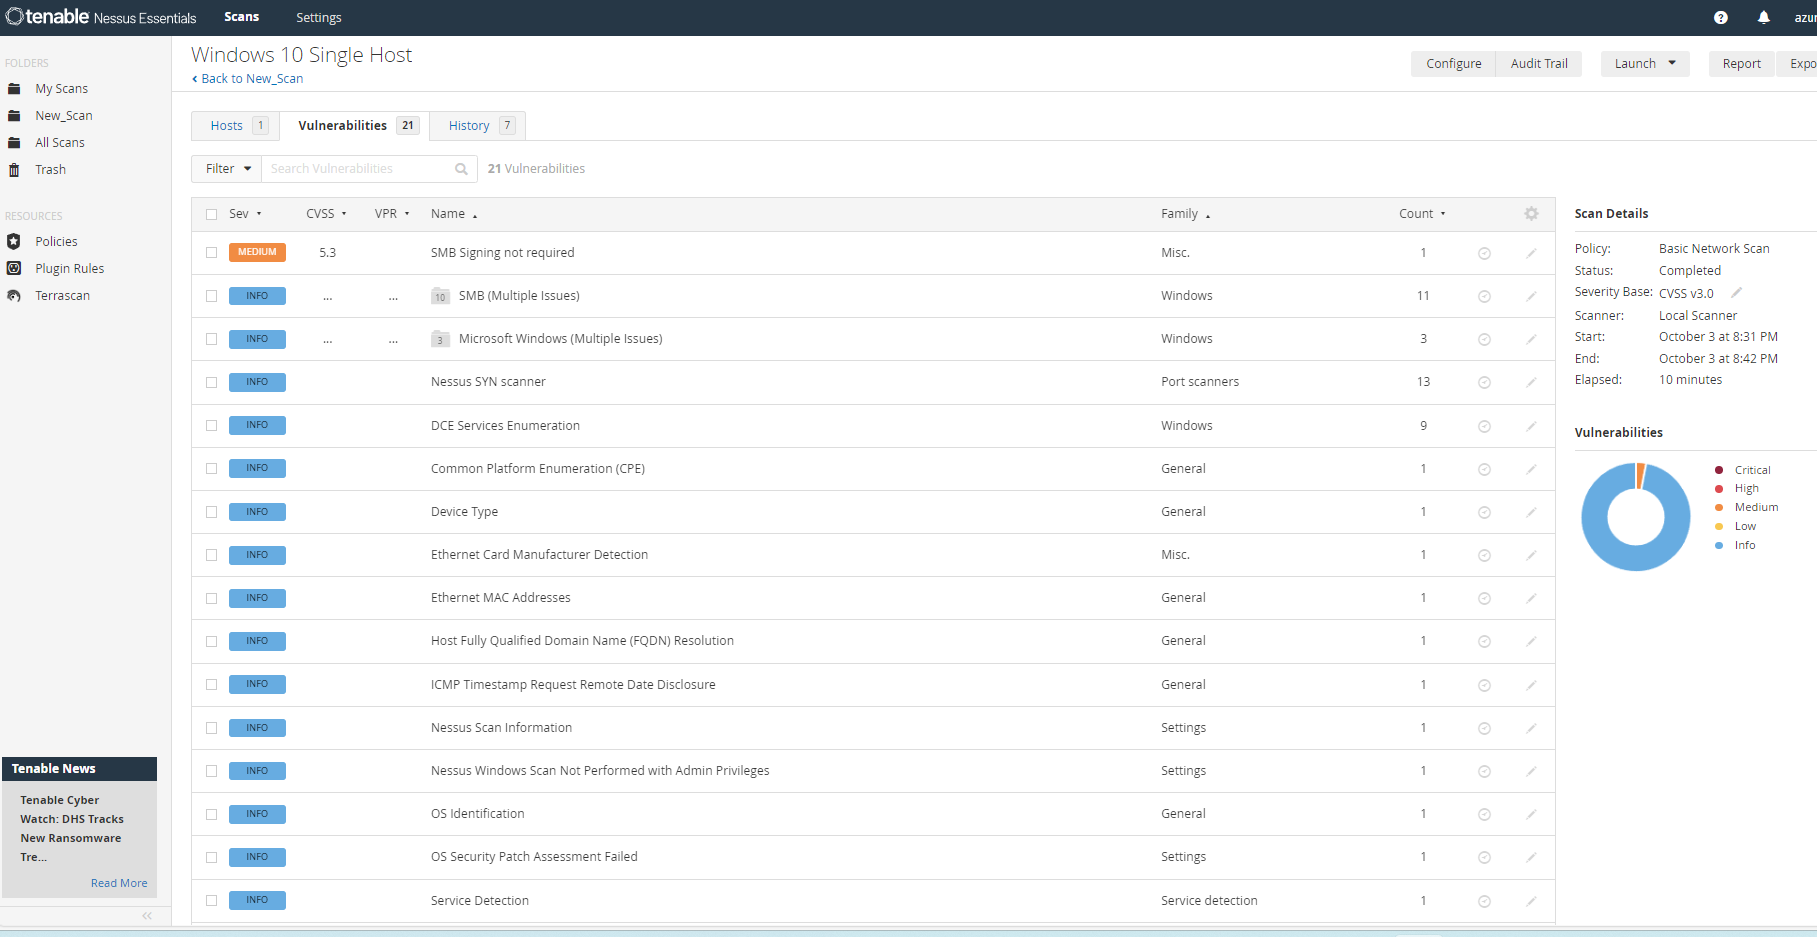Screen dimensions: 1817x937
Task: Click the Report button
Action: point(1741,64)
